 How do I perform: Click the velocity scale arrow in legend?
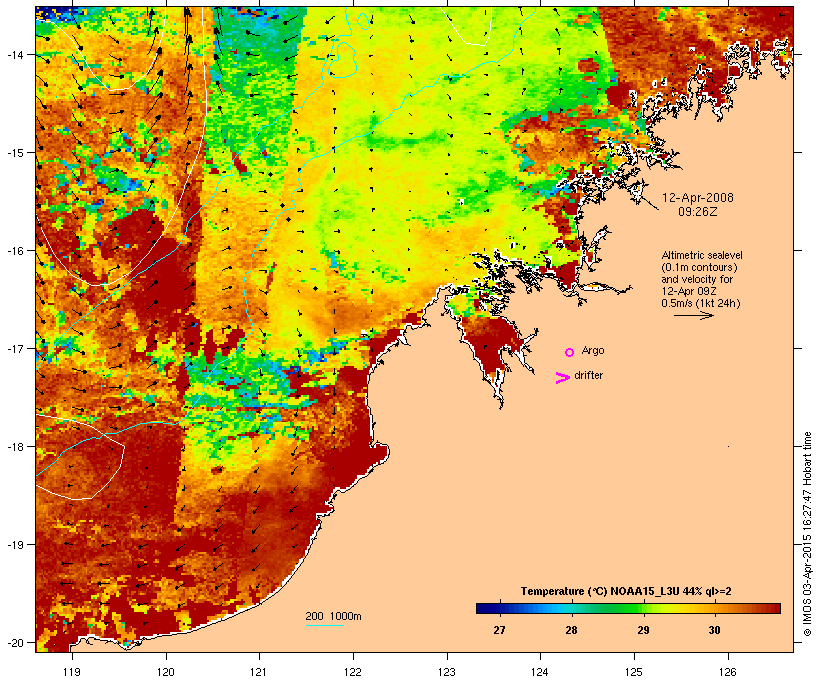tap(693, 315)
